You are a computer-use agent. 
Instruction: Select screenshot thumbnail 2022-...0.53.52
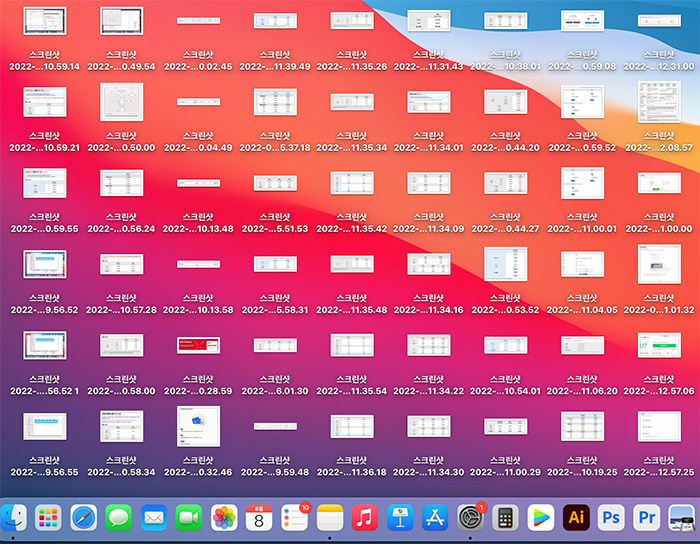[505, 264]
